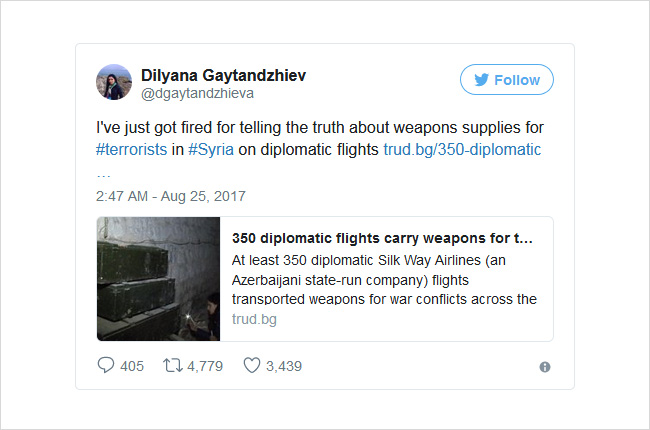Screen dimensions: 650x430
Task: Open the card headline 350 diplomatic flights
Action: click(x=382, y=238)
